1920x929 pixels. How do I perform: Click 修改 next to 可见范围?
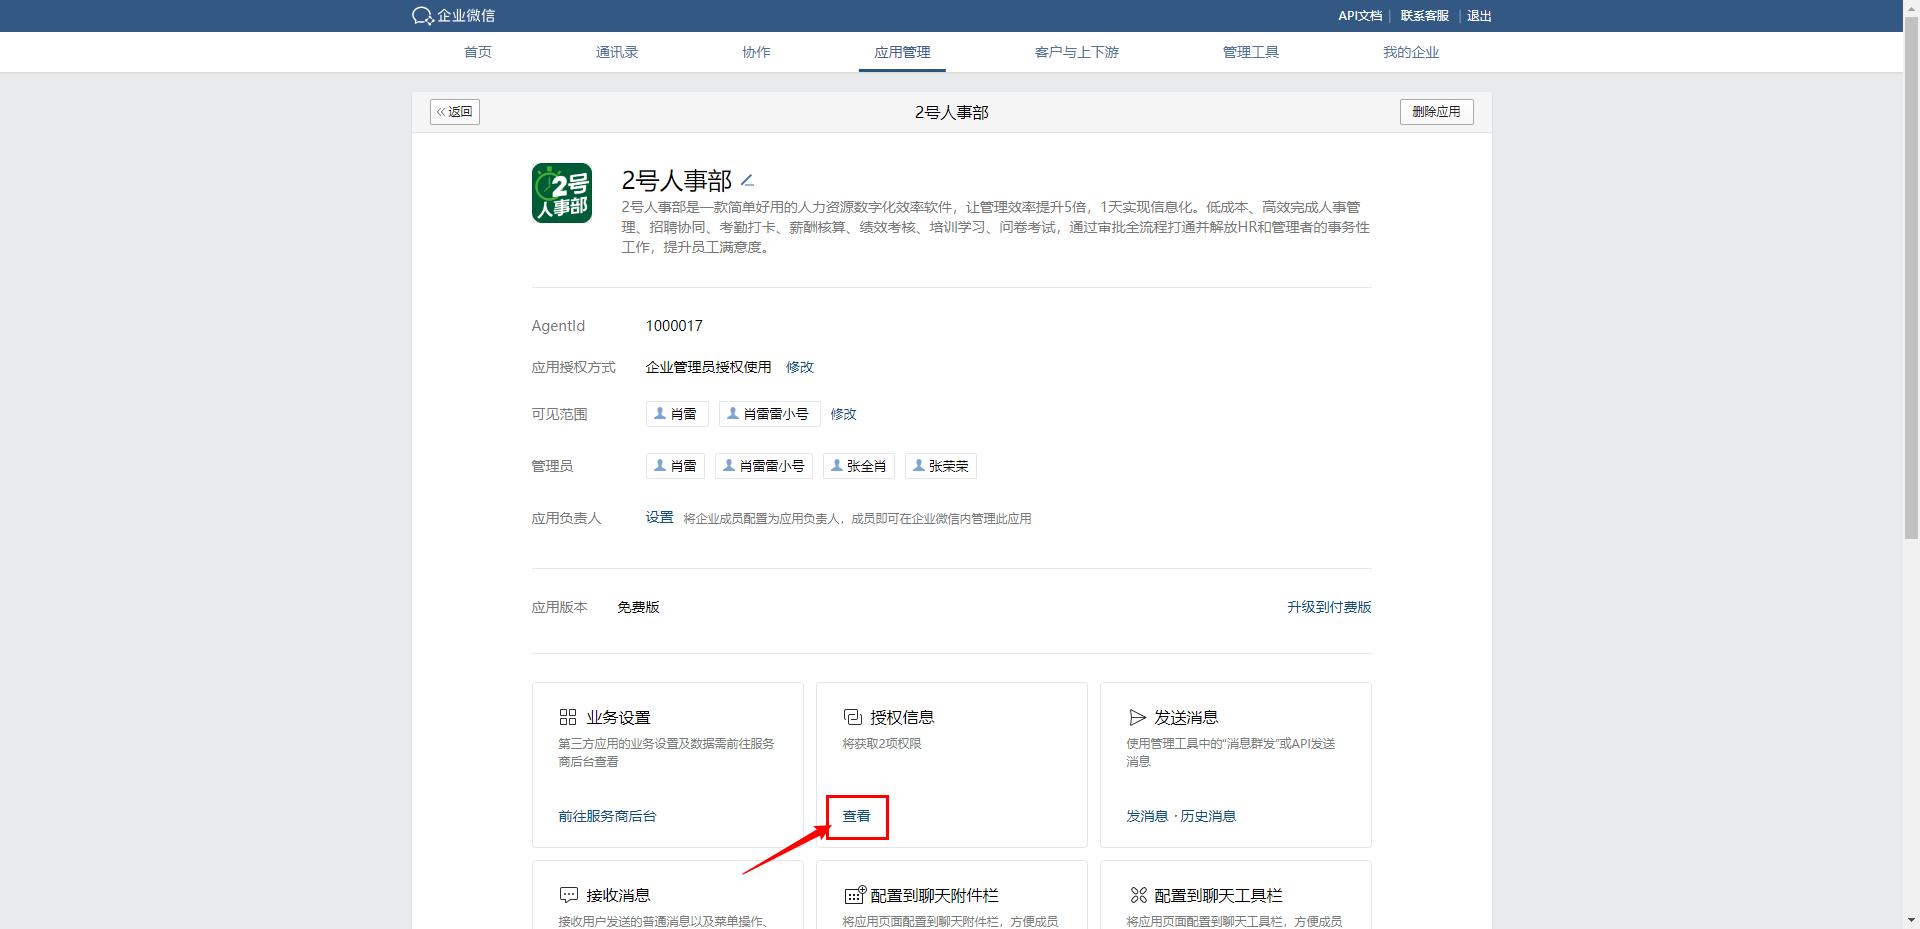(x=843, y=414)
